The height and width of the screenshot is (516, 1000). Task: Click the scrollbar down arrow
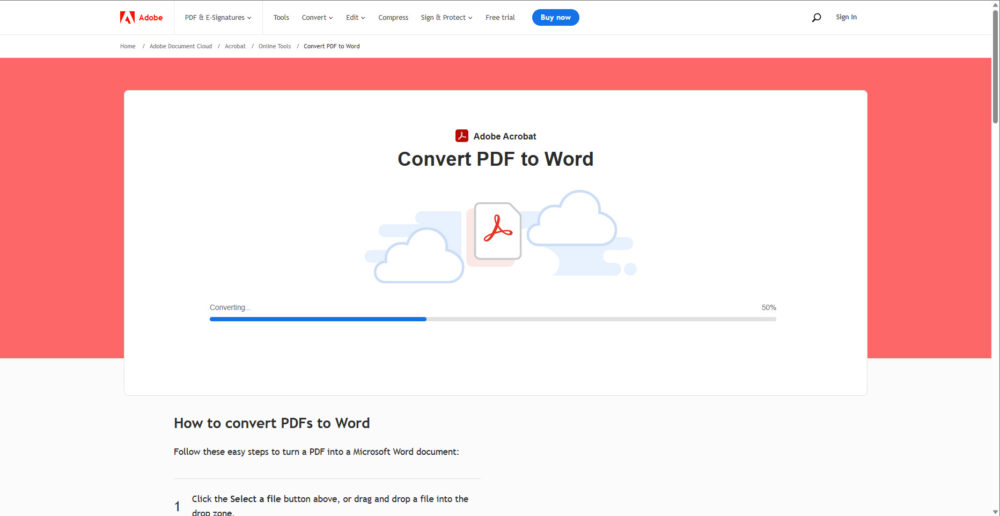pos(995,511)
